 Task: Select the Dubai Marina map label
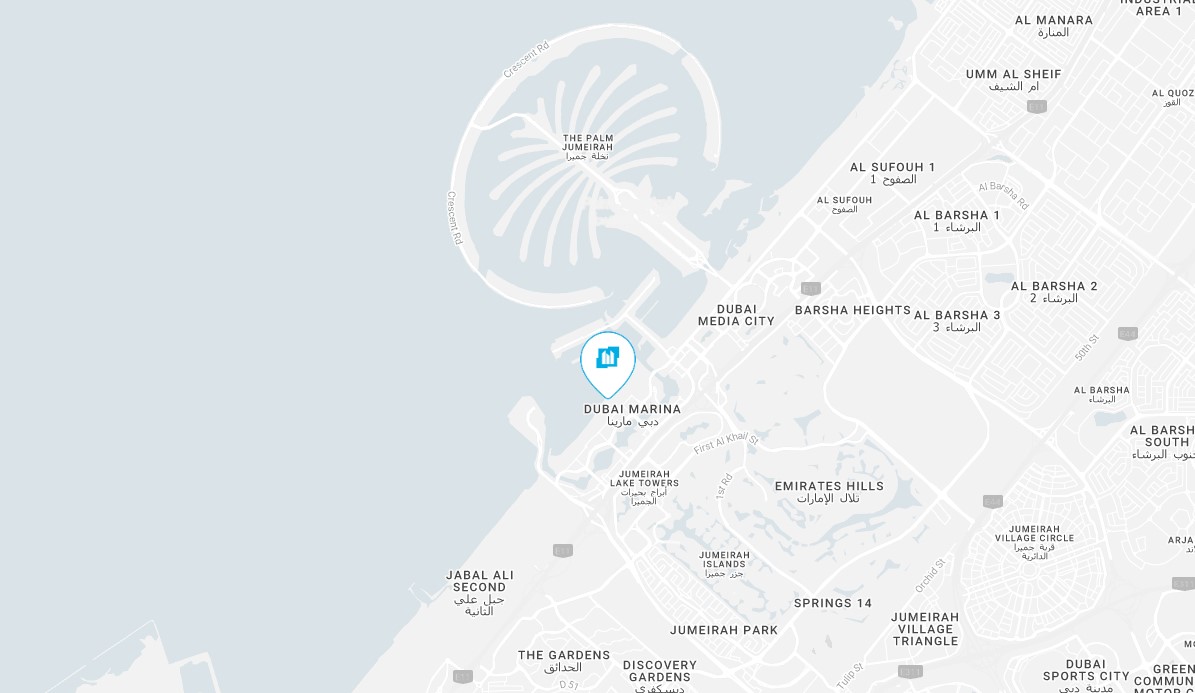click(633, 415)
